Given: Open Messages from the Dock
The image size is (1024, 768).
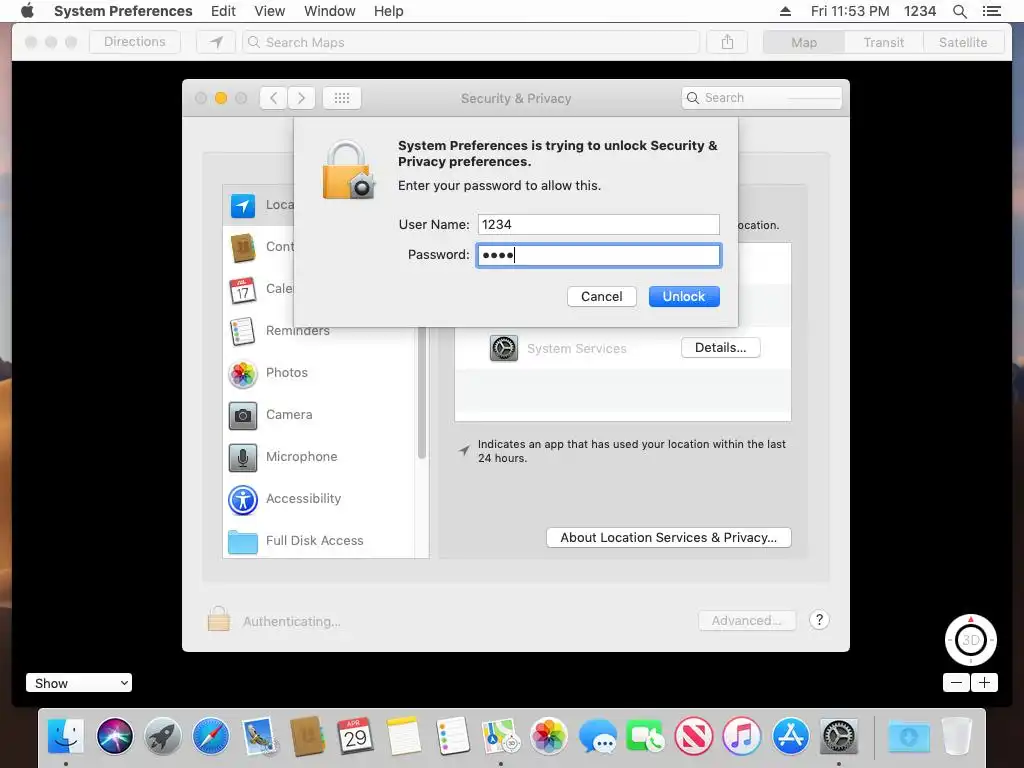Looking at the screenshot, I should coord(597,736).
